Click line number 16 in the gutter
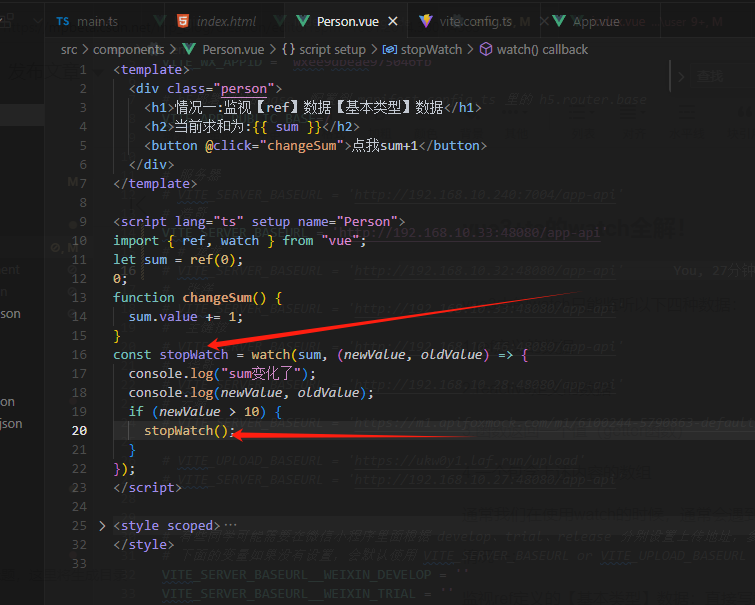 tap(79, 355)
